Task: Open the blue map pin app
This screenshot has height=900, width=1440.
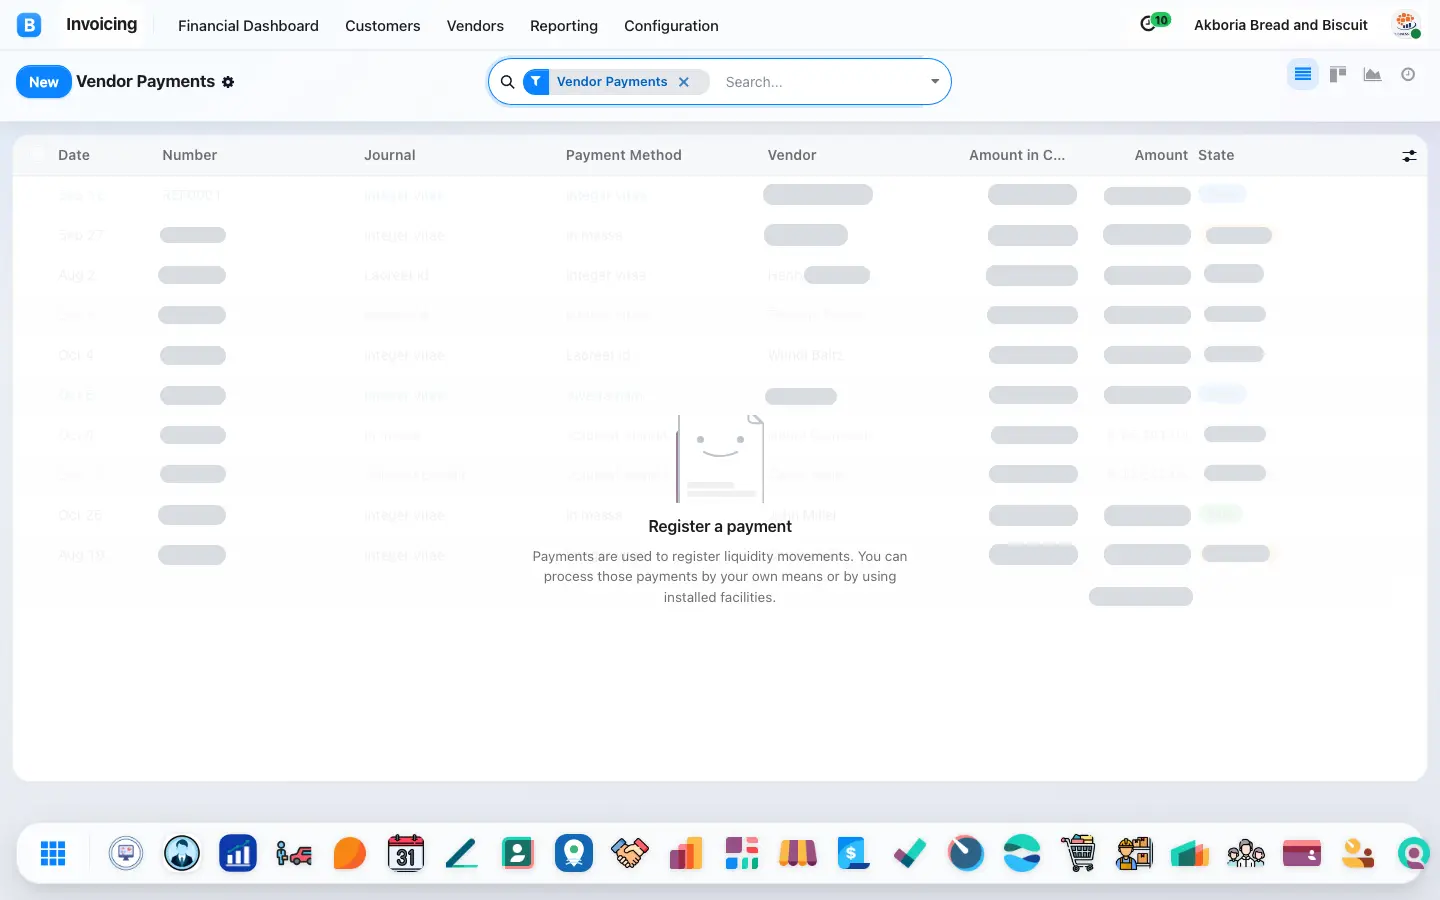Action: coord(574,853)
